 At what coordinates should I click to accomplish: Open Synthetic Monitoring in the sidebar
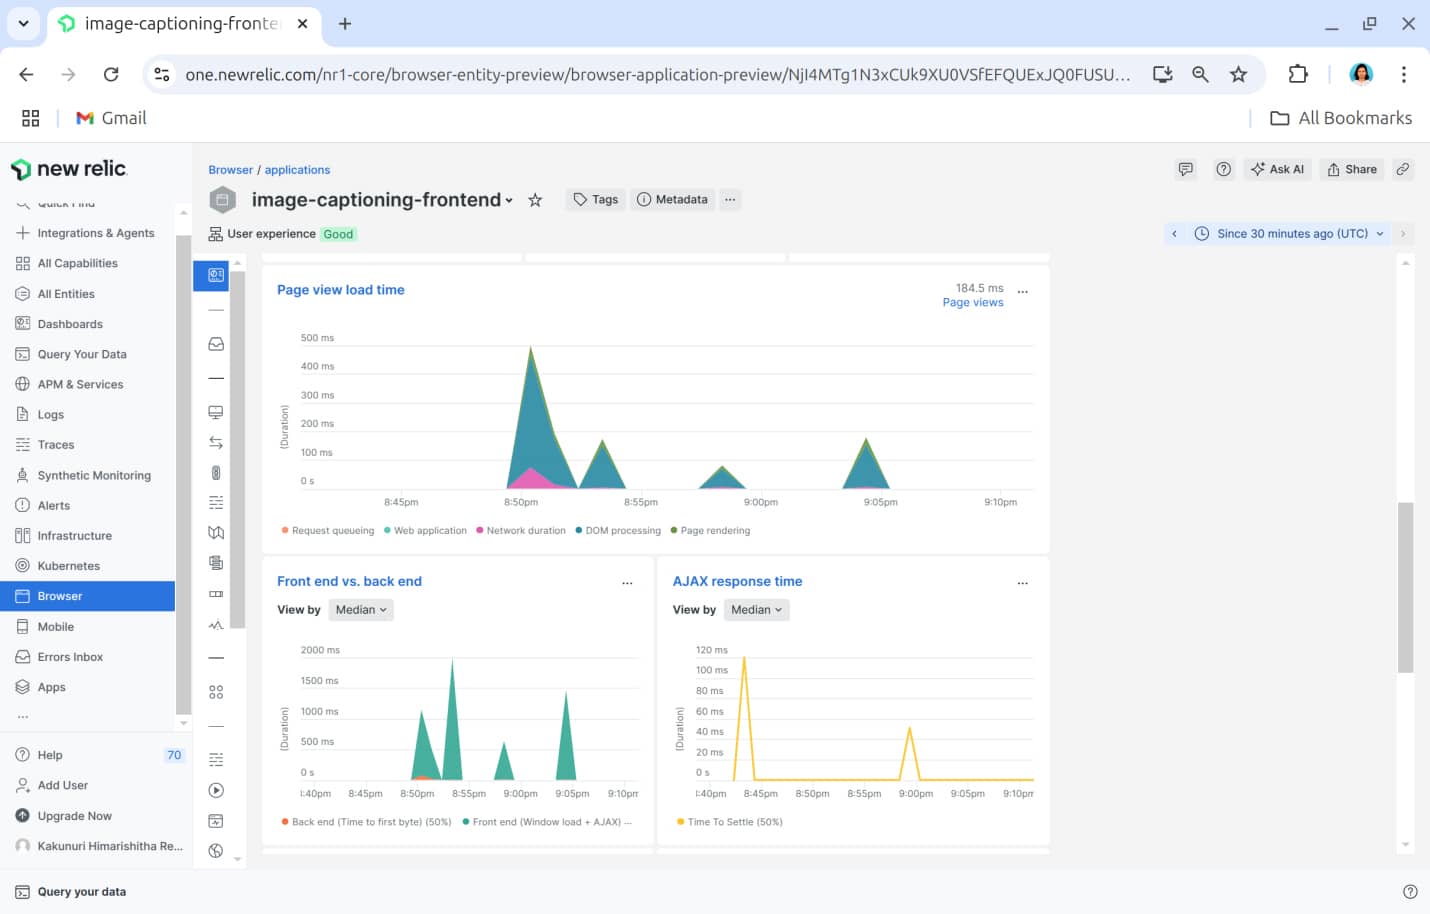[94, 476]
